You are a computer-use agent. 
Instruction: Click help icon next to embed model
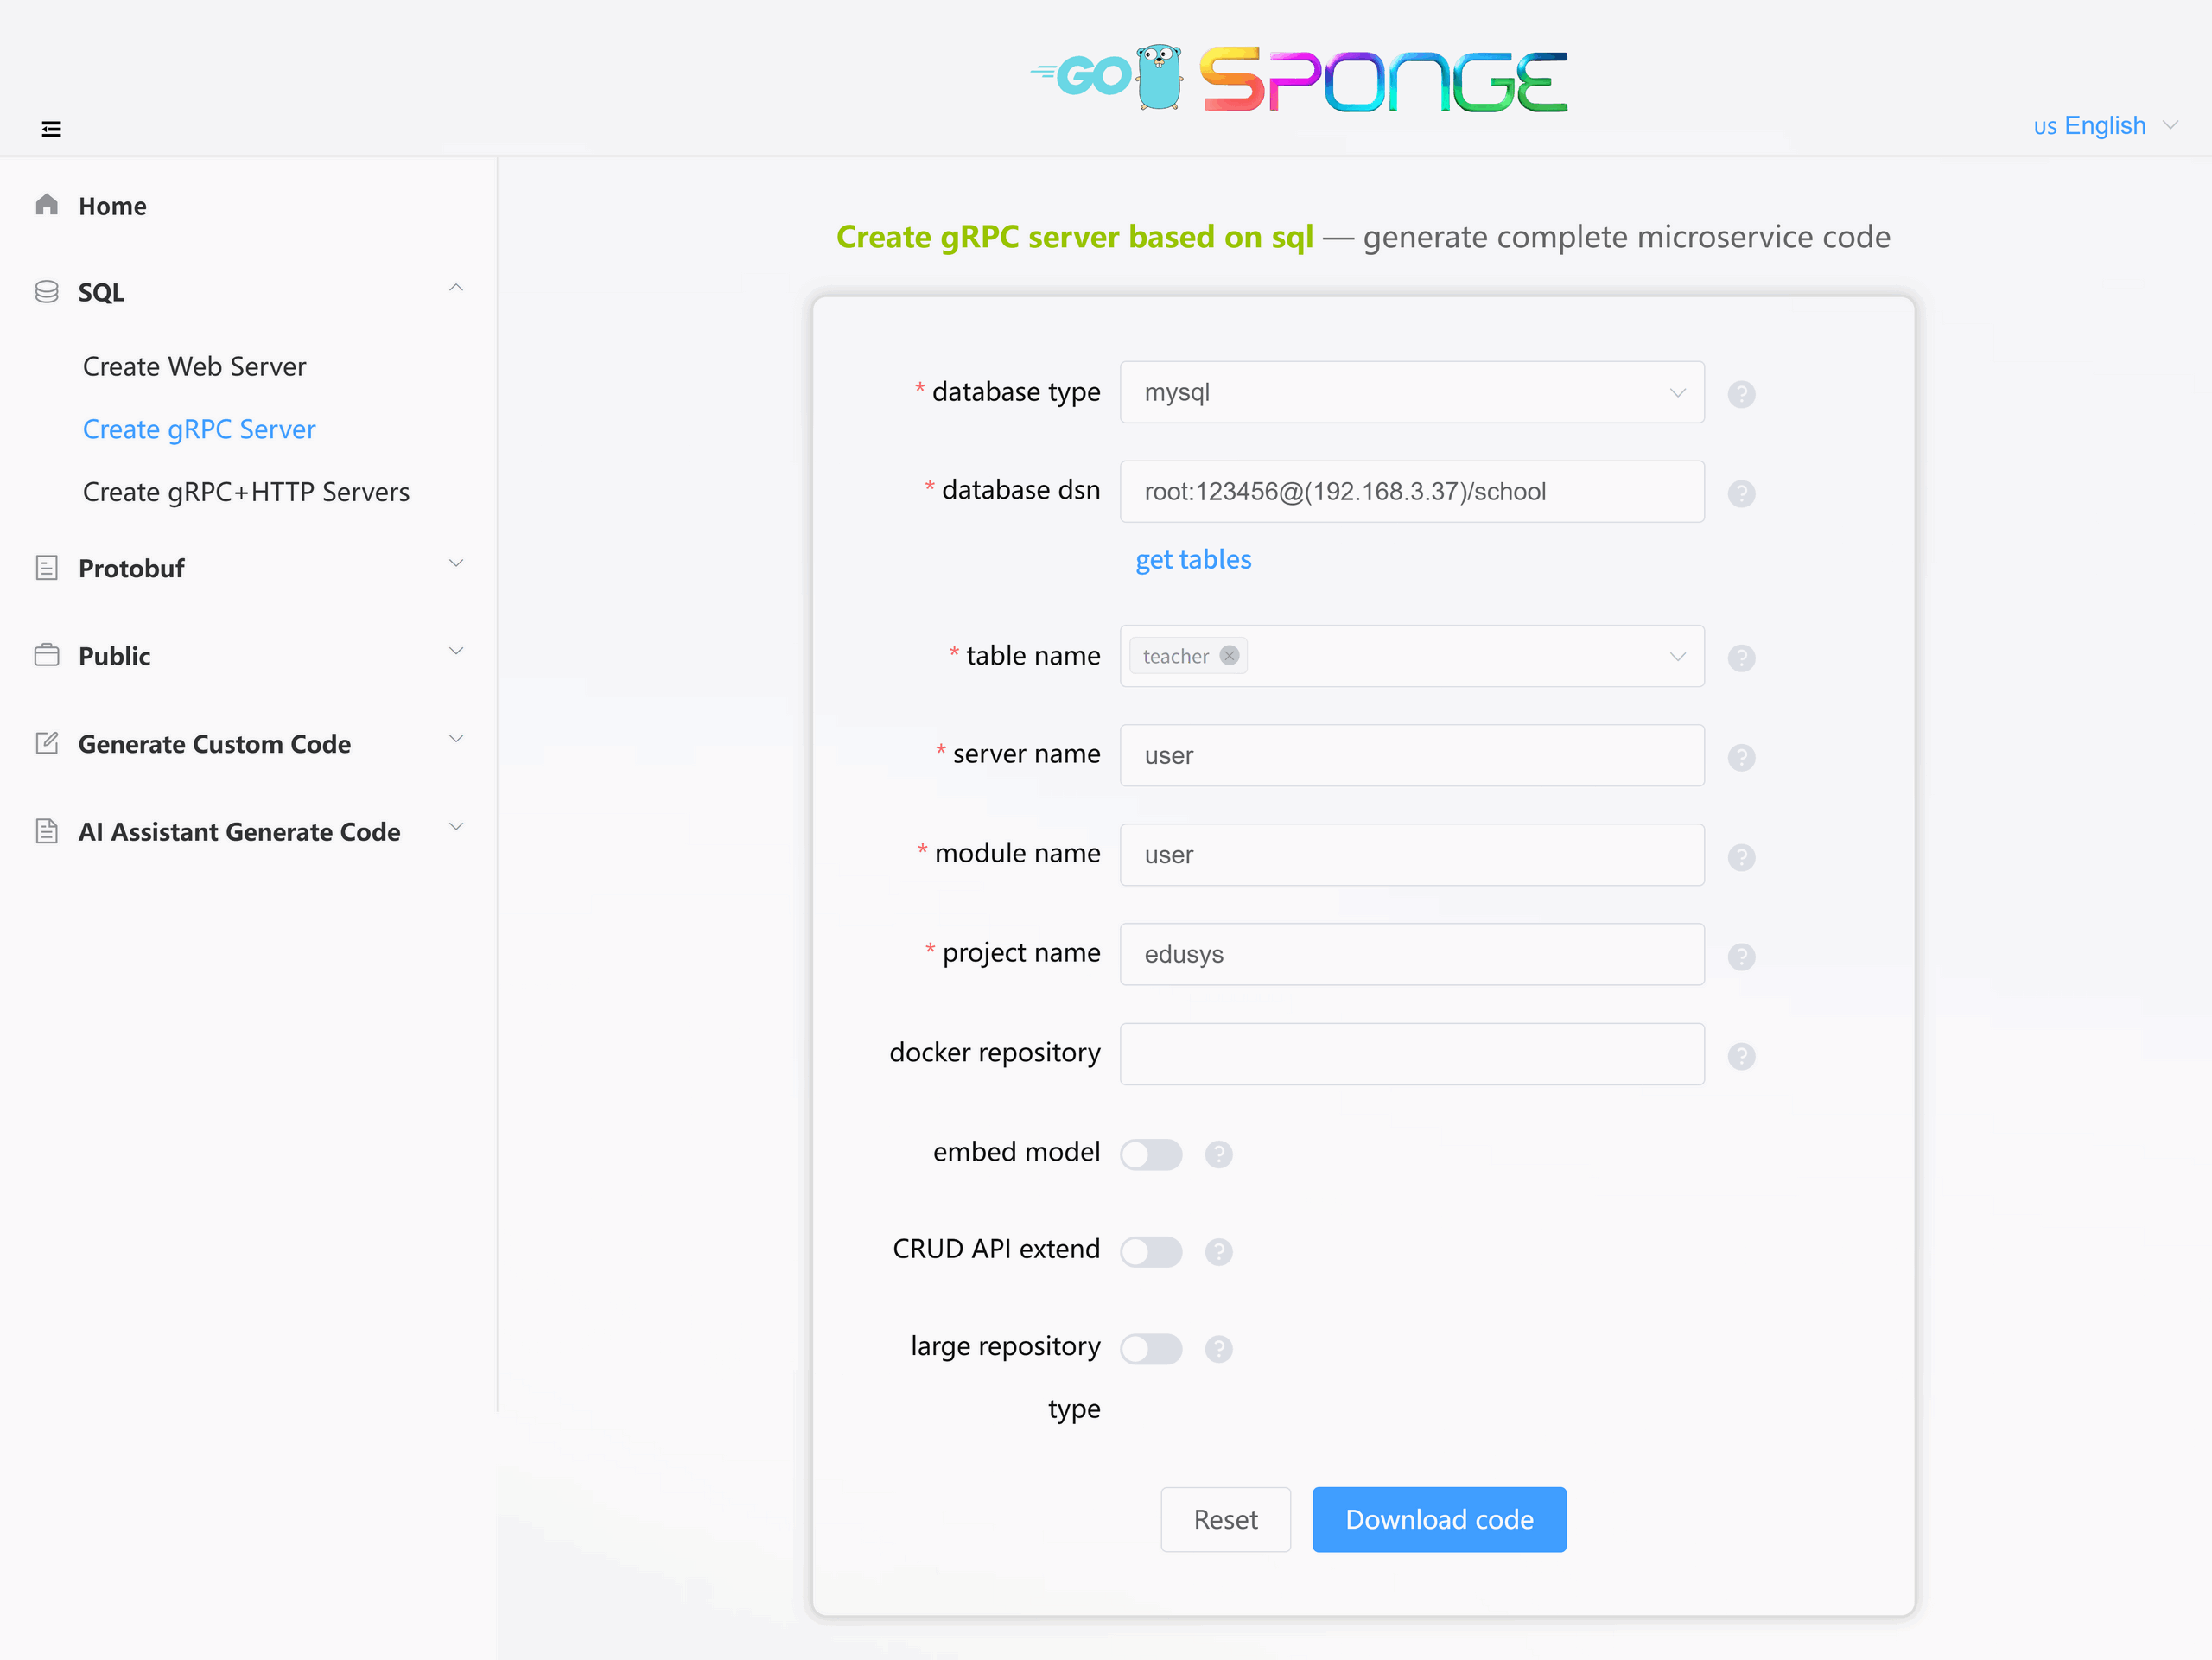pyautogui.click(x=1218, y=1154)
